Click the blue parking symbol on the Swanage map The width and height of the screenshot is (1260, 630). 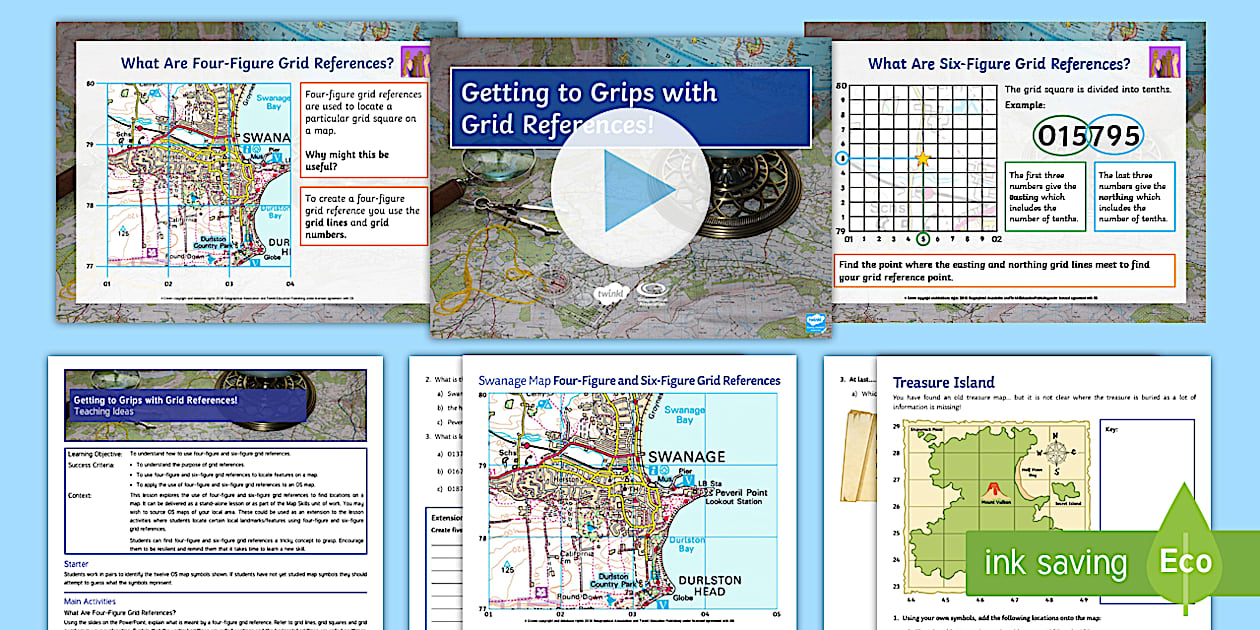coord(541,402)
